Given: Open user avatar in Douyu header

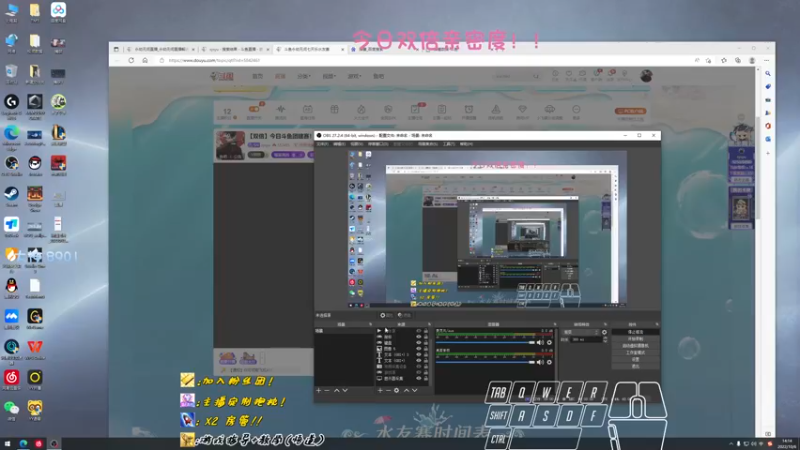Looking at the screenshot, I should point(646,76).
